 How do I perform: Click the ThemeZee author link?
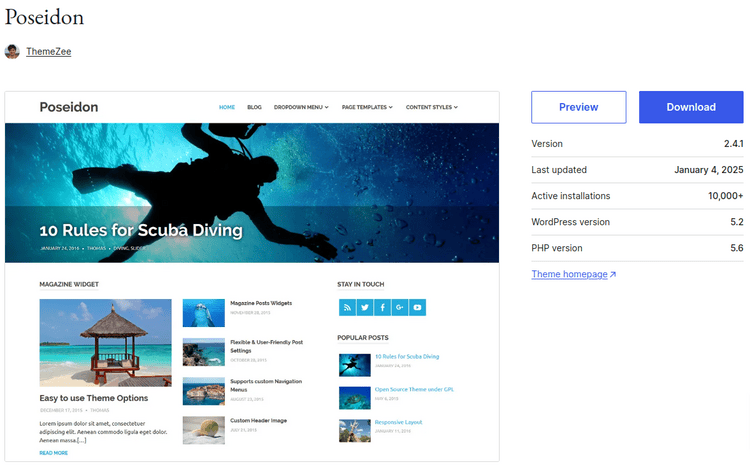pyautogui.click(x=48, y=52)
